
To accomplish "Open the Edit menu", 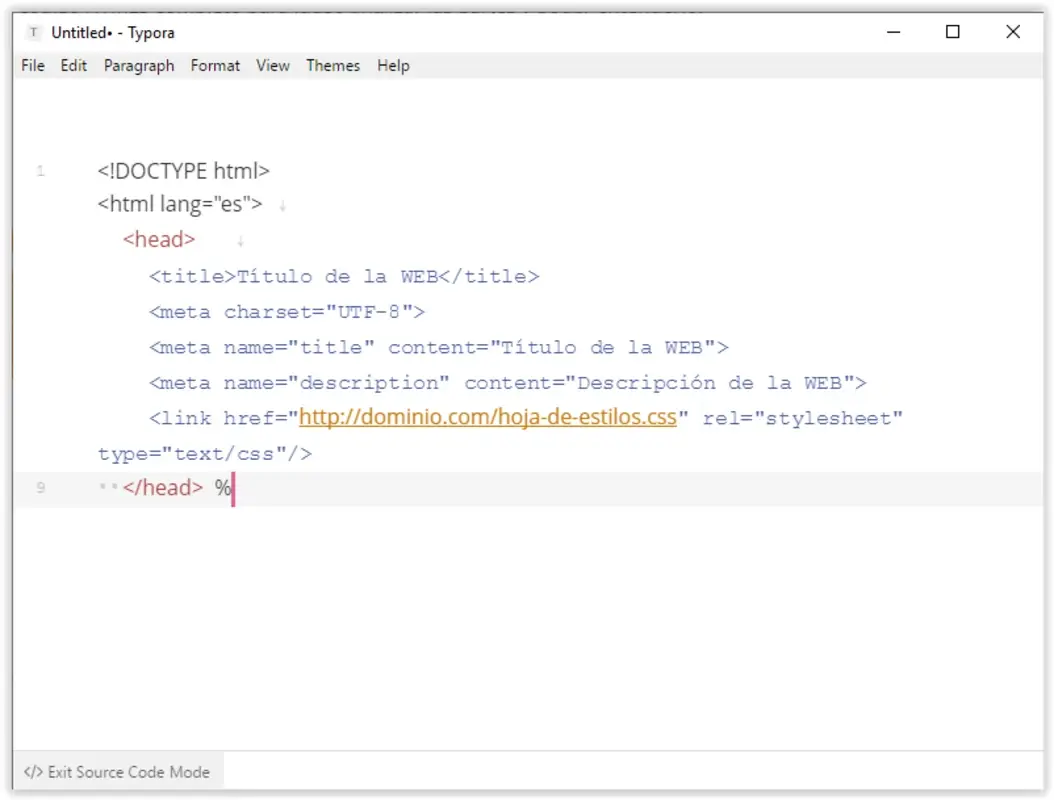I will (72, 65).
